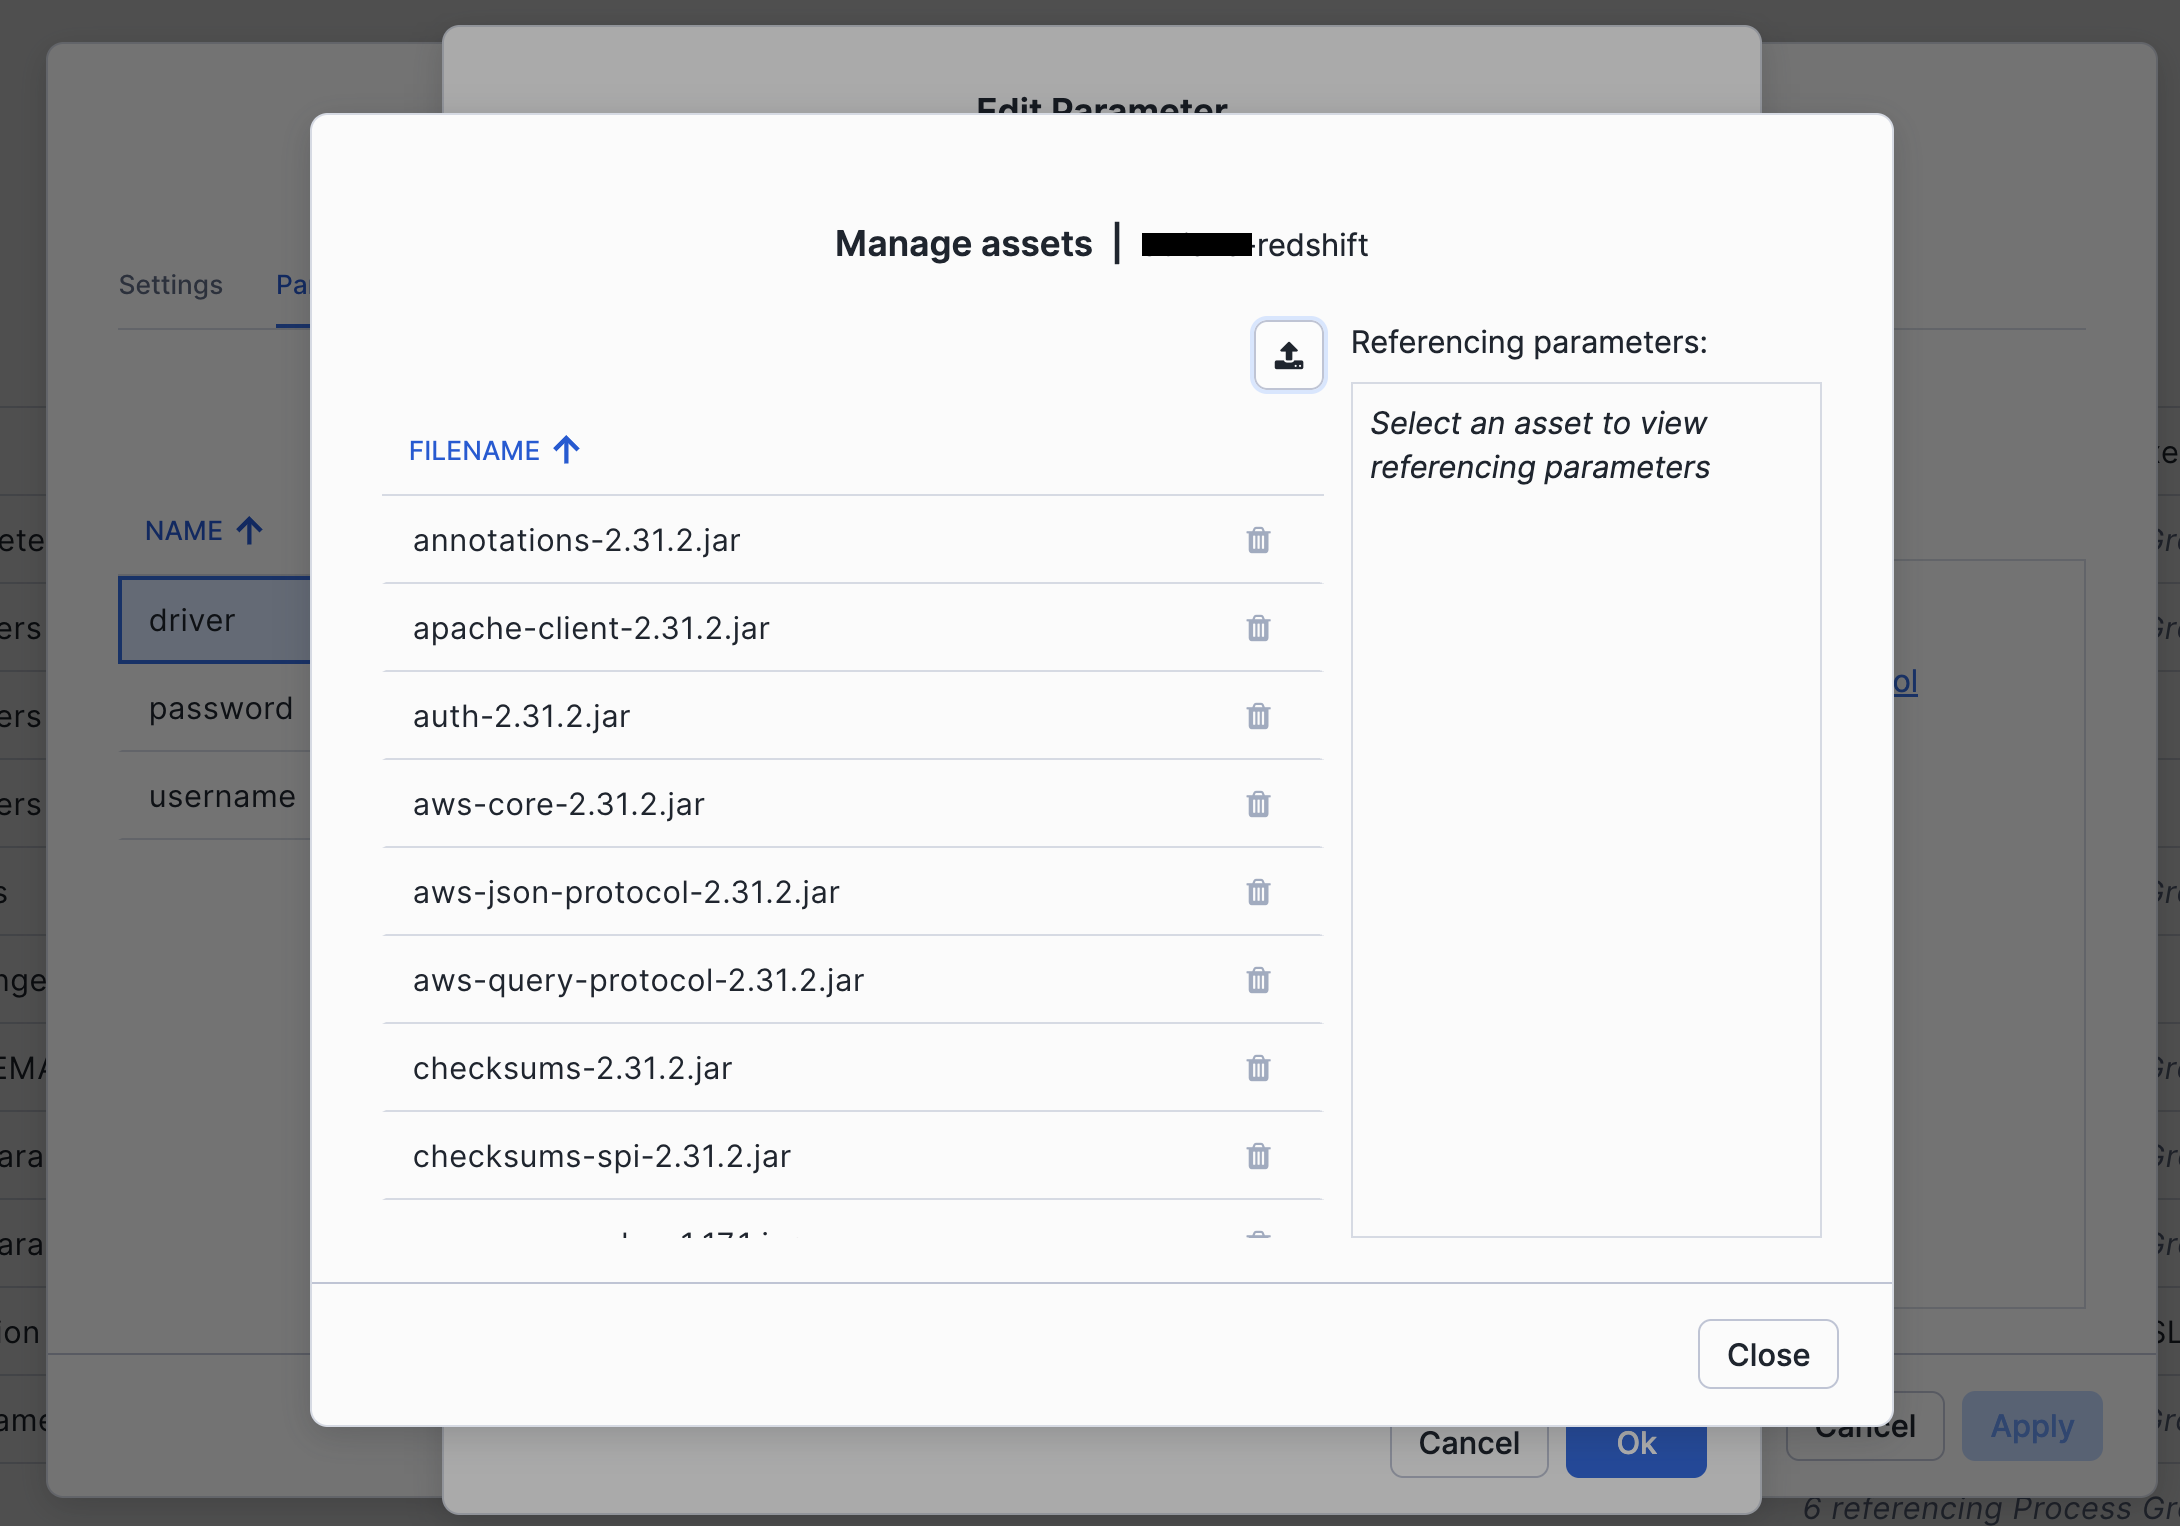This screenshot has width=2180, height=1526.
Task: Delete aws-json-protocol-2.31.2.jar asset
Action: tap(1258, 892)
